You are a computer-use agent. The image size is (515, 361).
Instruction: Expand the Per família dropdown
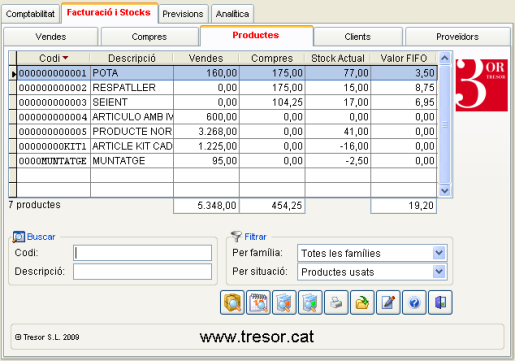439,253
